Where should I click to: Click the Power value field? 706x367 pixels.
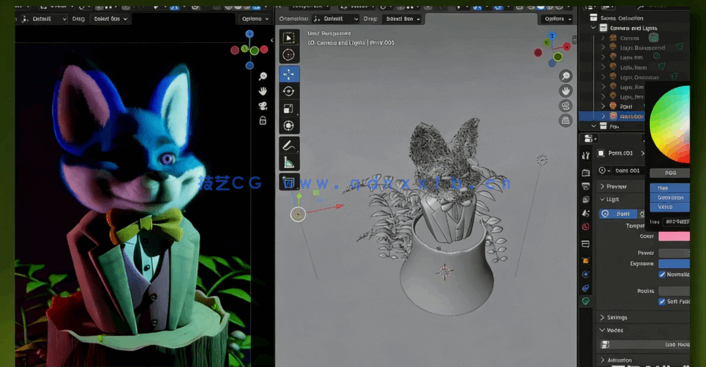pos(674,253)
